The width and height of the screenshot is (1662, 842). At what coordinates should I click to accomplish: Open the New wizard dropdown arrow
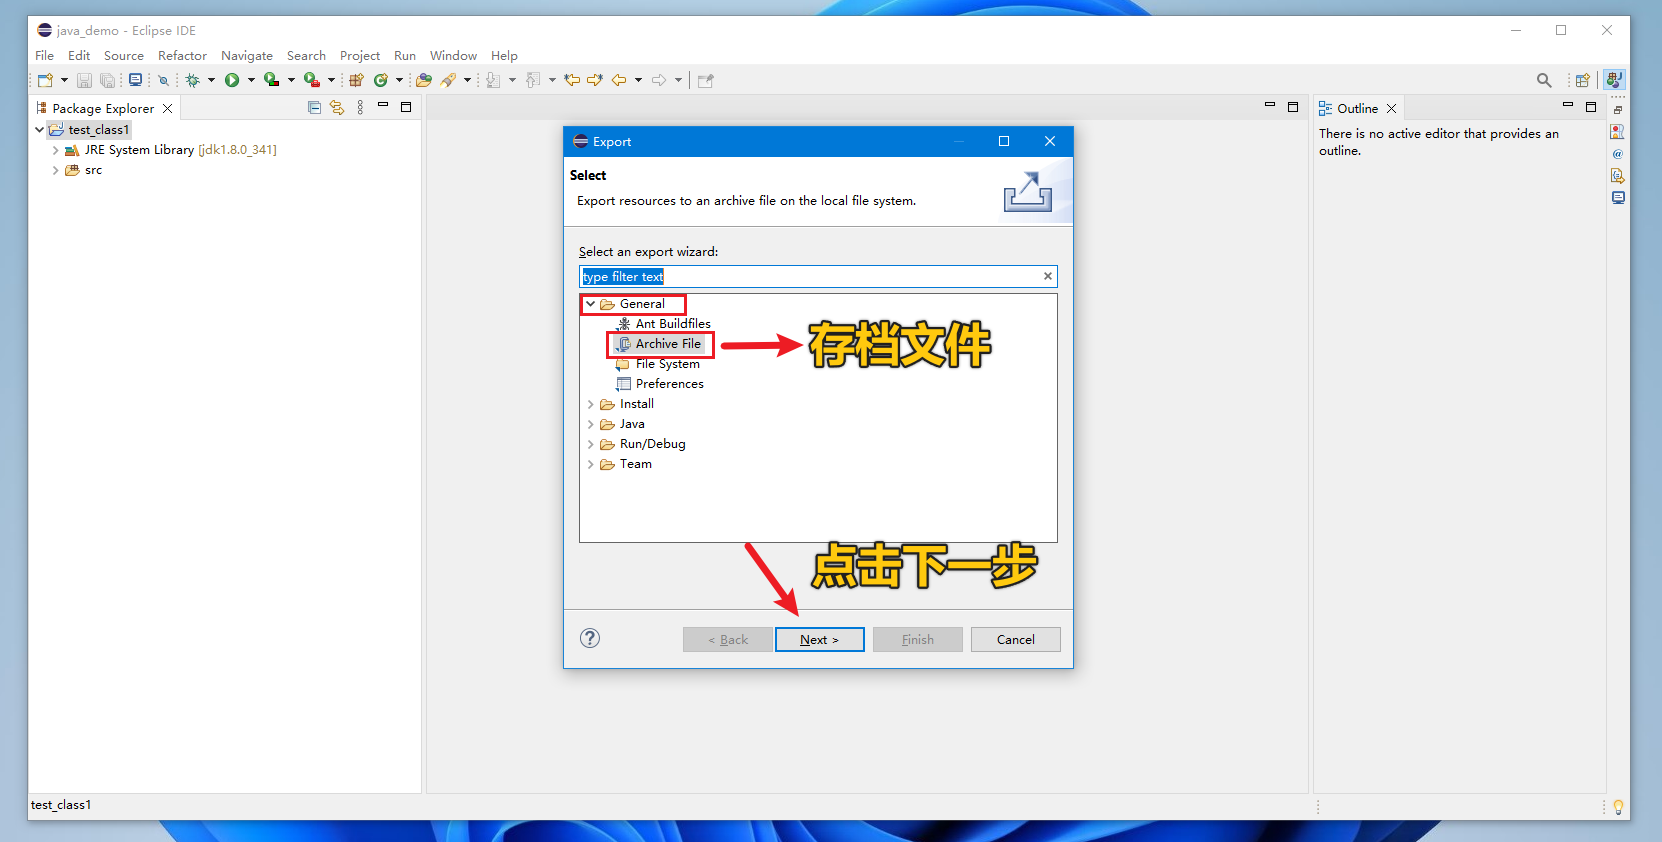tap(64, 80)
